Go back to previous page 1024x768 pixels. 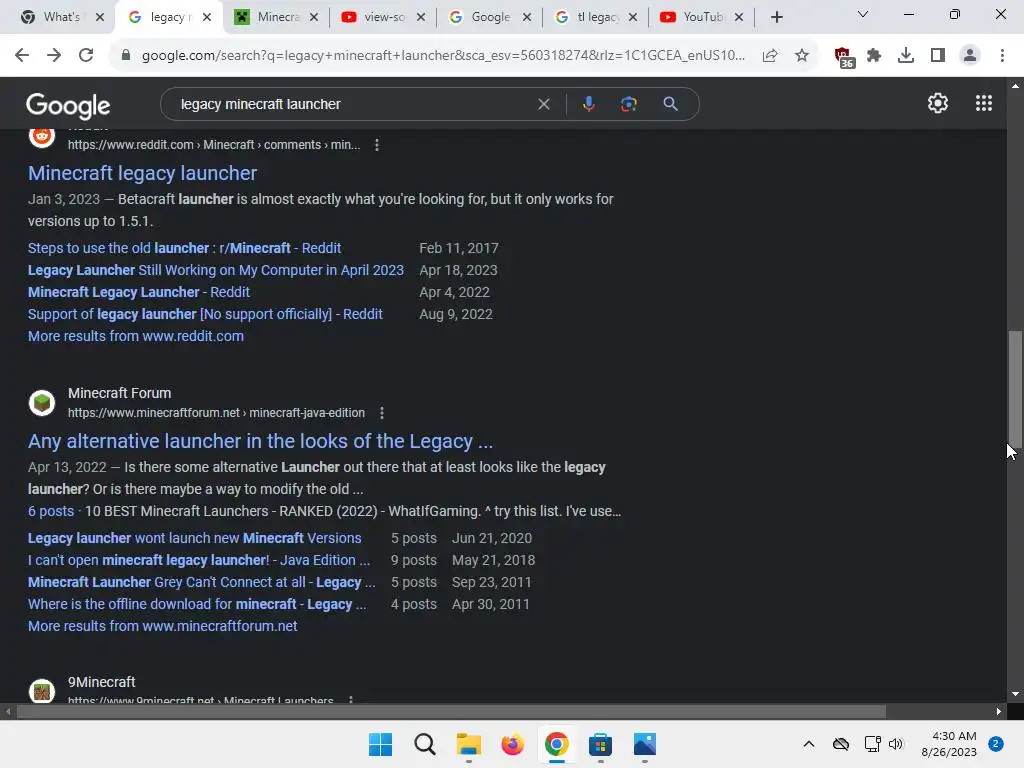pos(22,56)
